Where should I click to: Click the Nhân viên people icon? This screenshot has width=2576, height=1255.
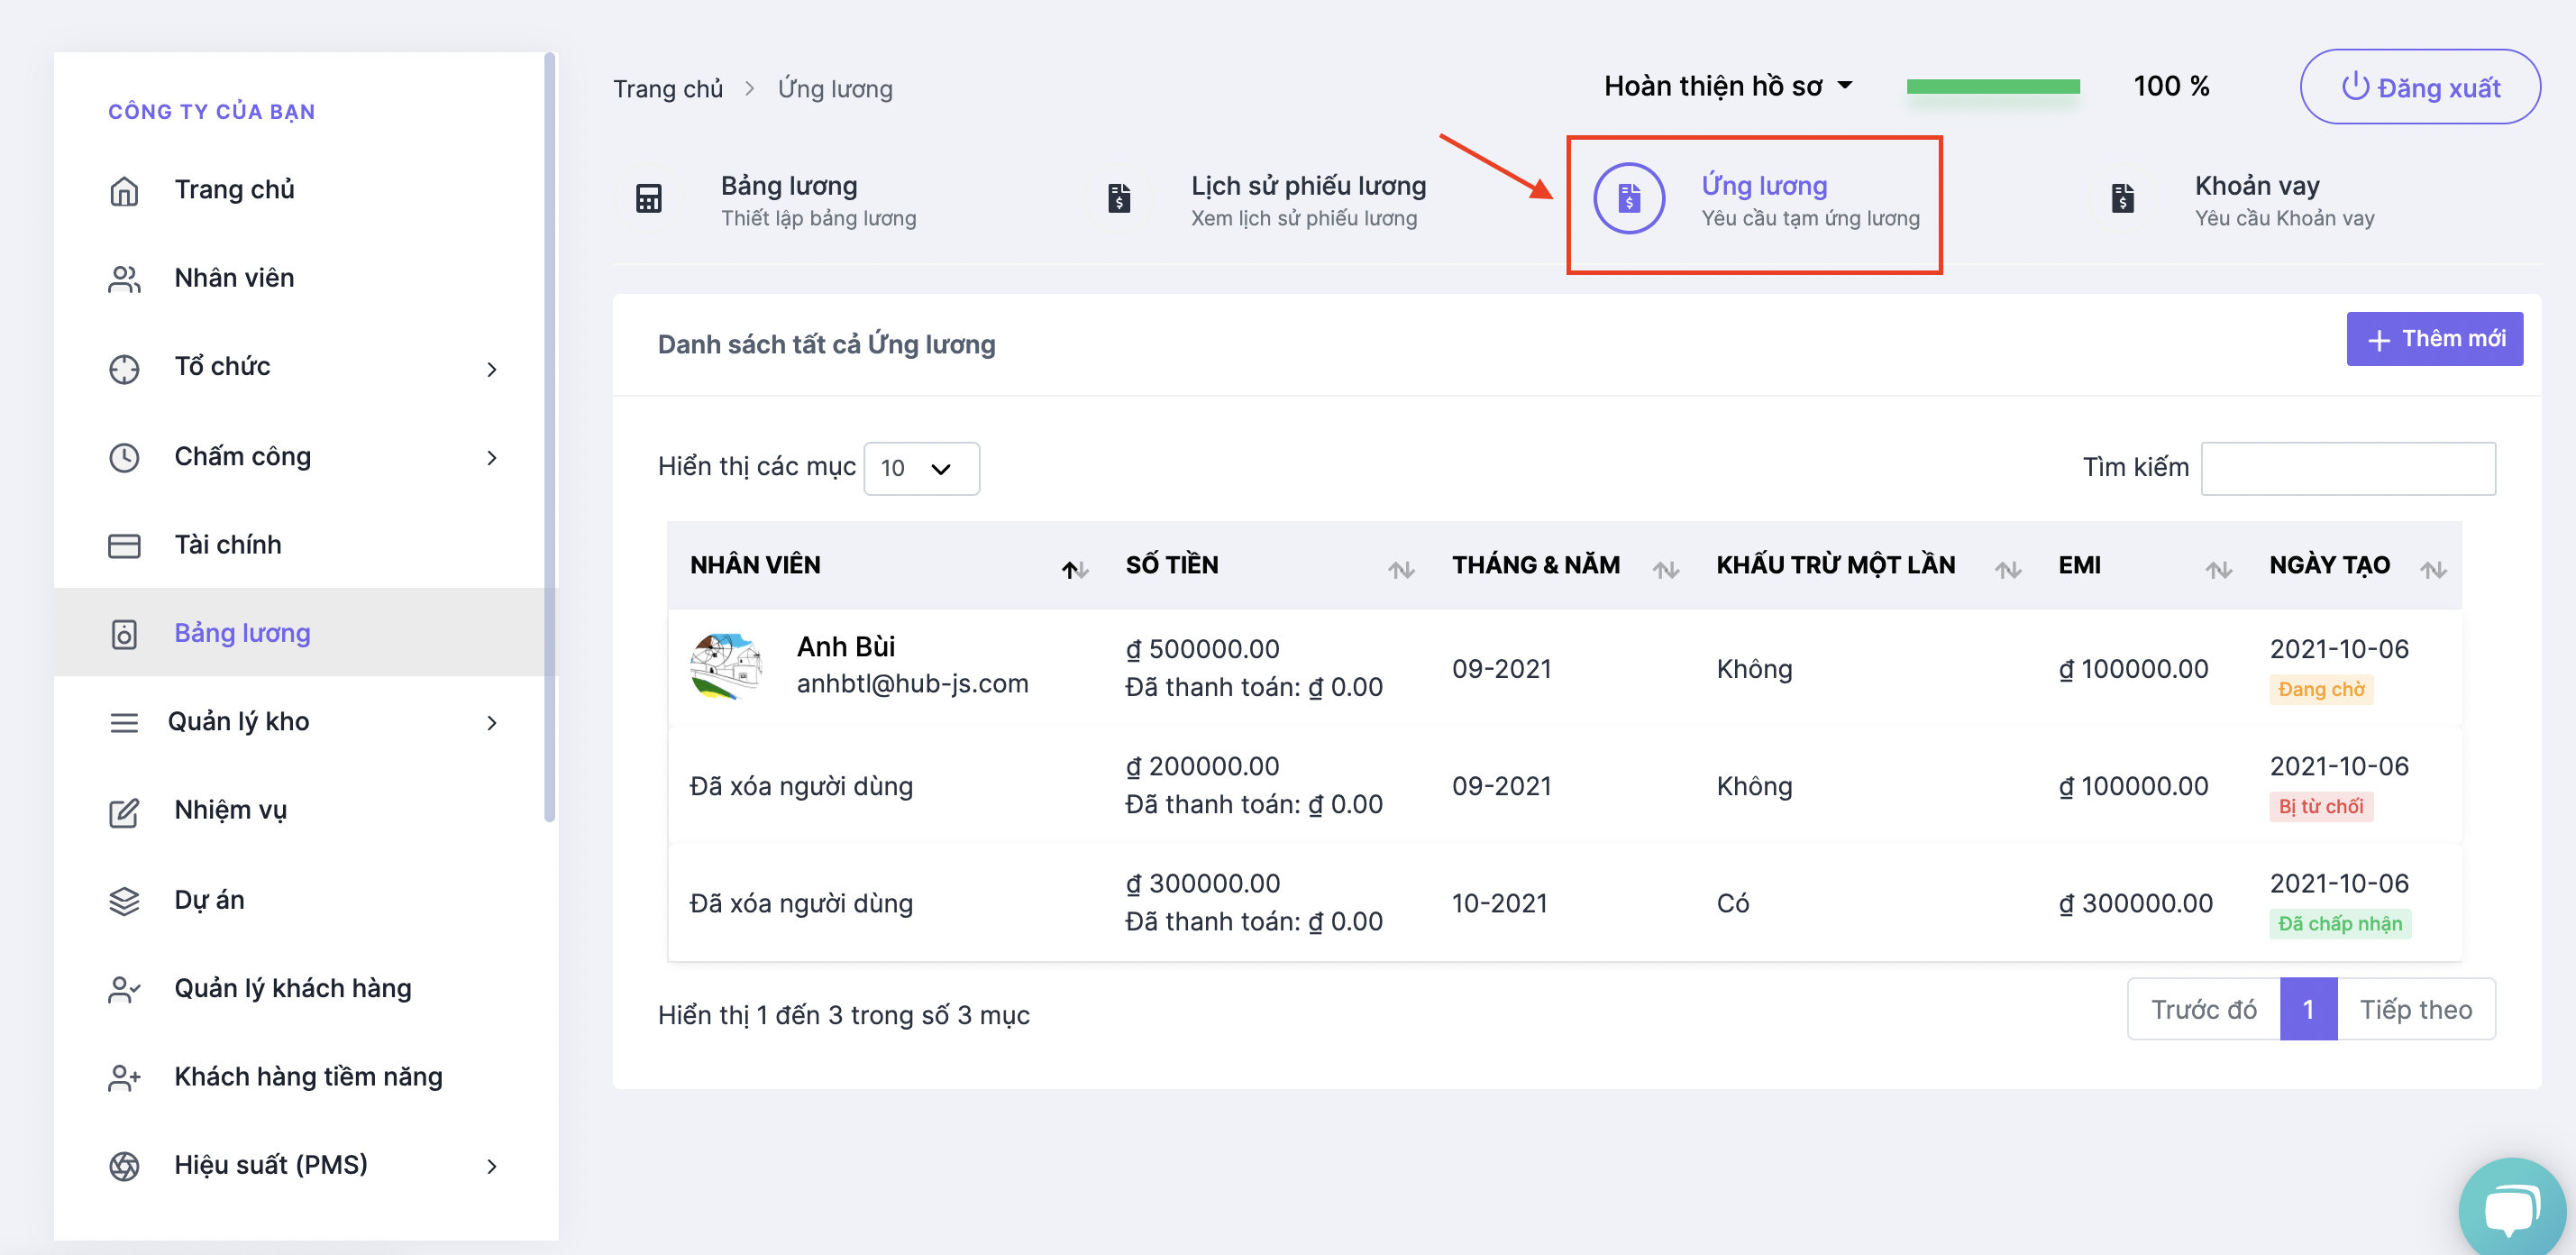[x=124, y=279]
